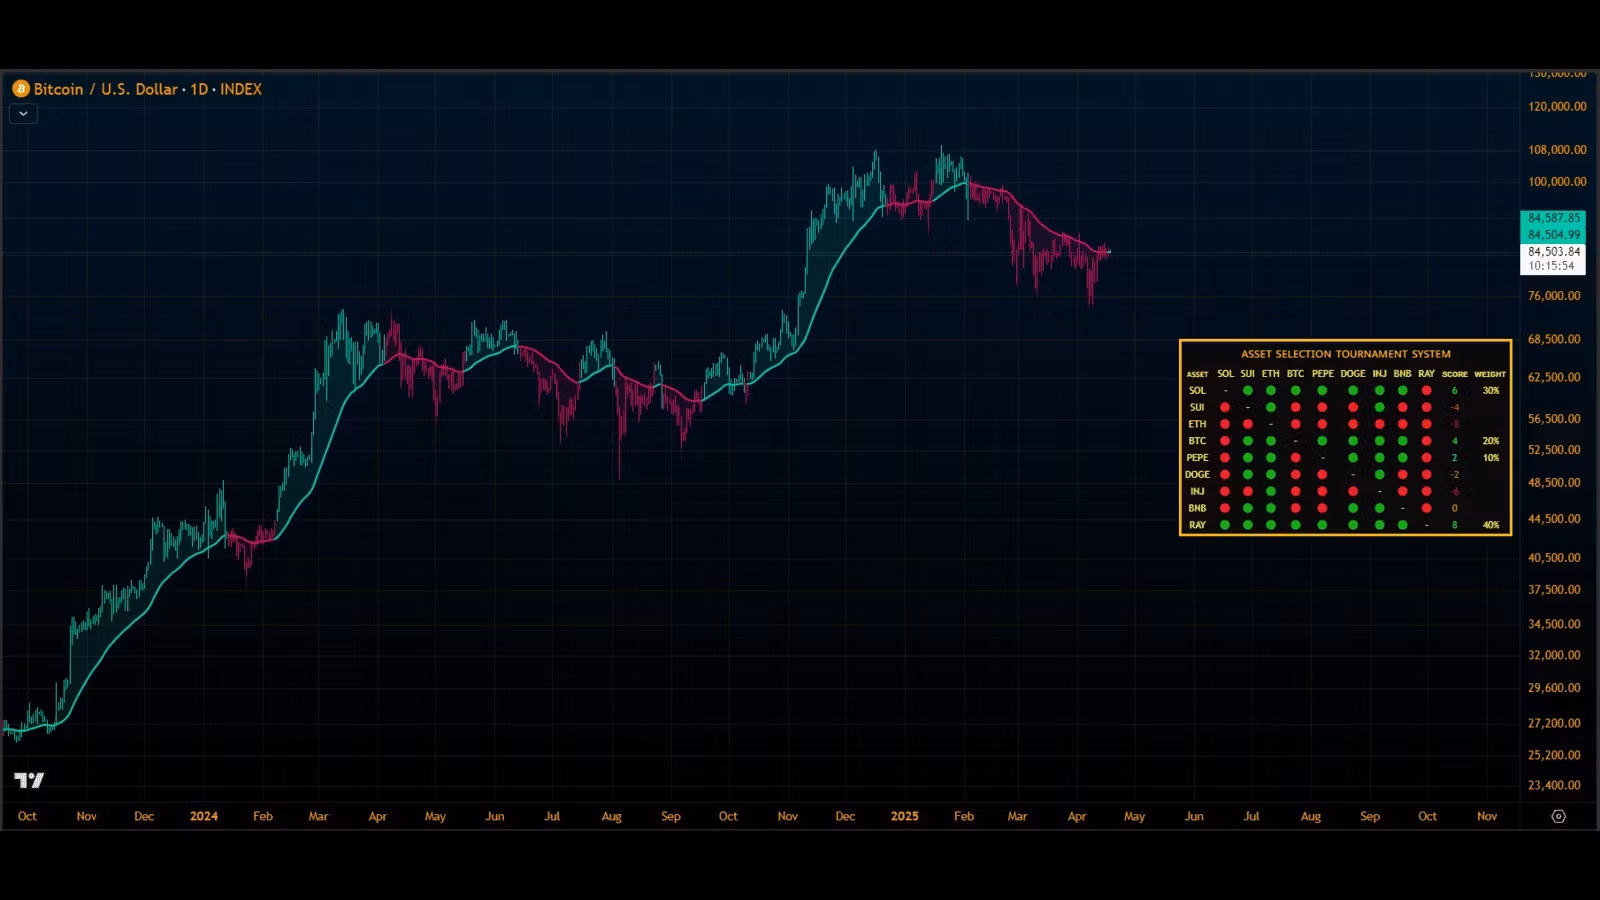Screen dimensions: 1600x900
Task: Click the green dot in BTC row, PEPE column
Action: point(1322,441)
